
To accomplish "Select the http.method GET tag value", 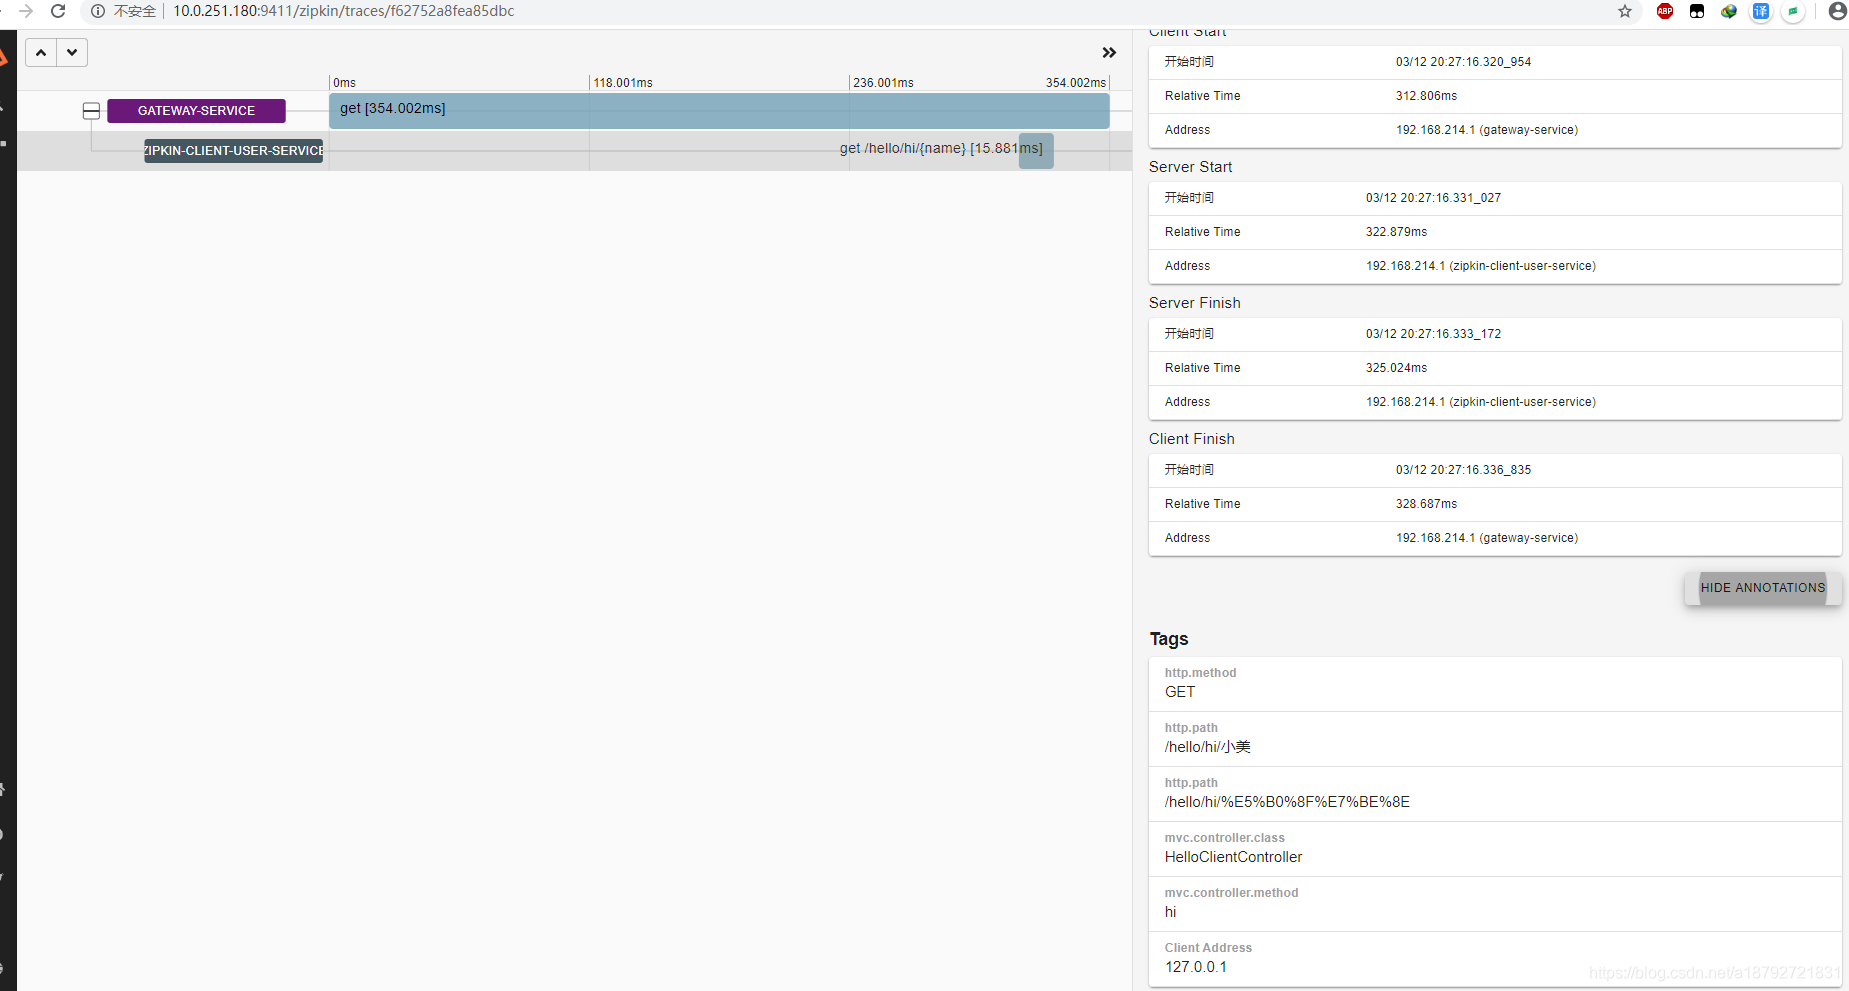I will coord(1179,692).
